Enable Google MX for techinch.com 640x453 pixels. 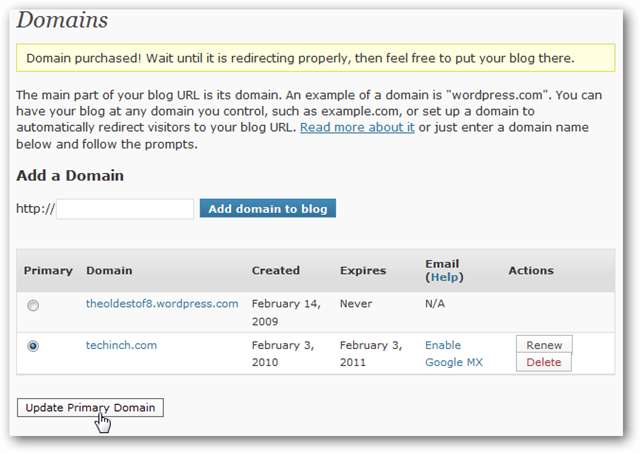pyautogui.click(x=453, y=353)
